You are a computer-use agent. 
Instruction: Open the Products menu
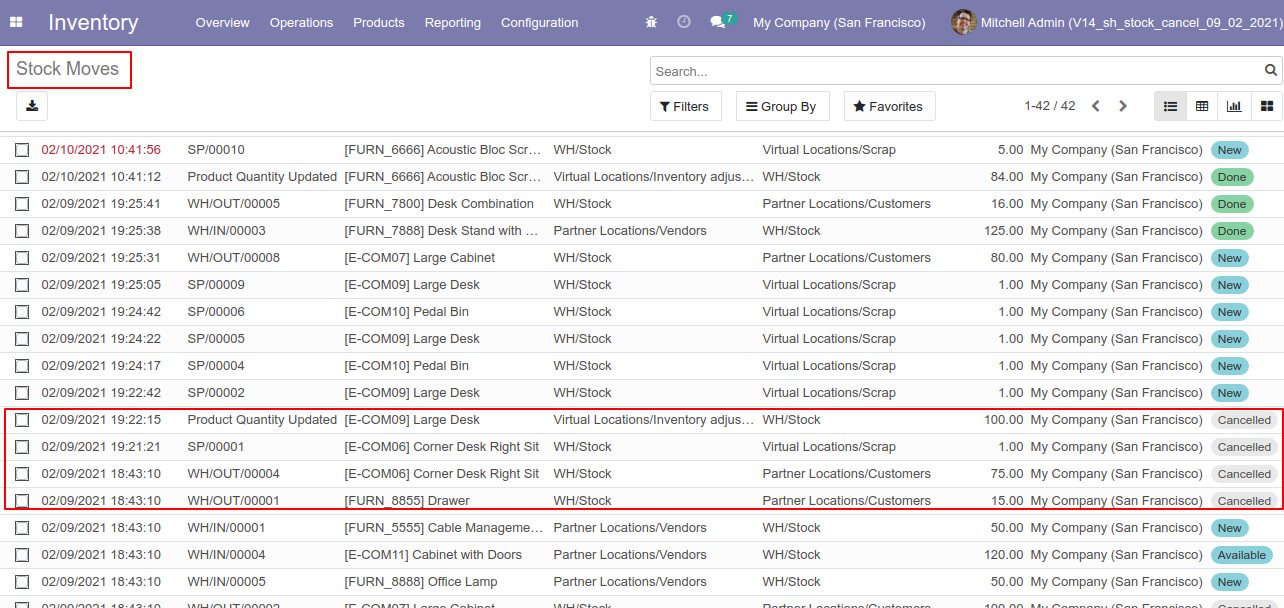click(x=379, y=22)
